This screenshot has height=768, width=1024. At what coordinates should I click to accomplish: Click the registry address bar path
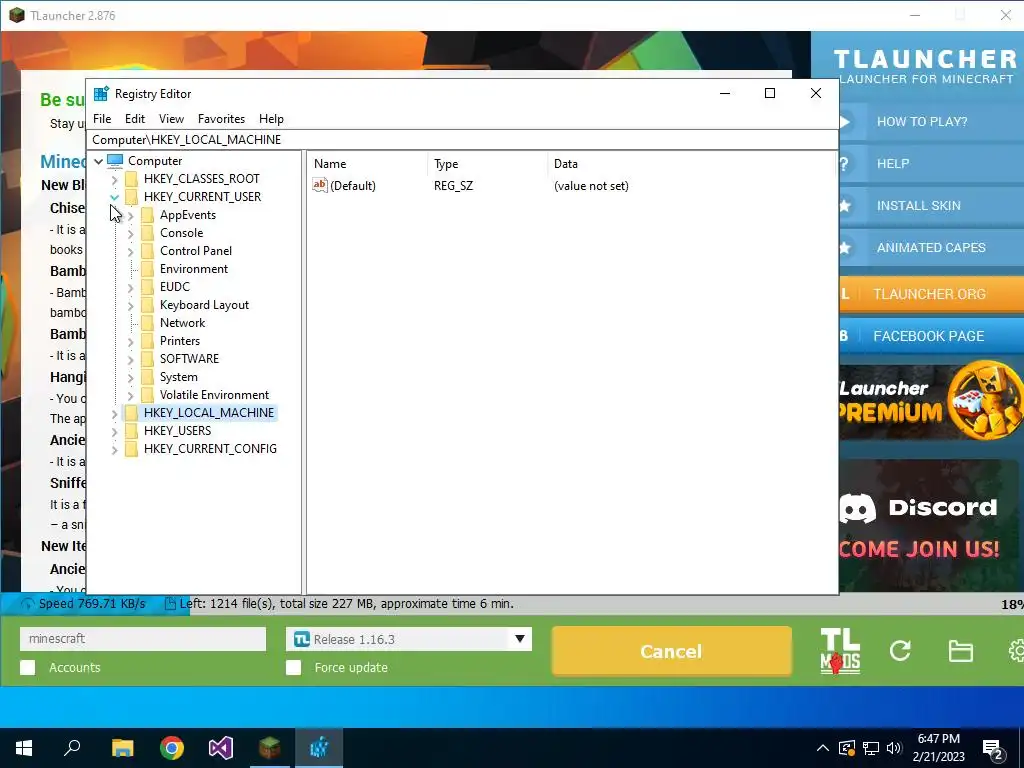[x=462, y=140]
